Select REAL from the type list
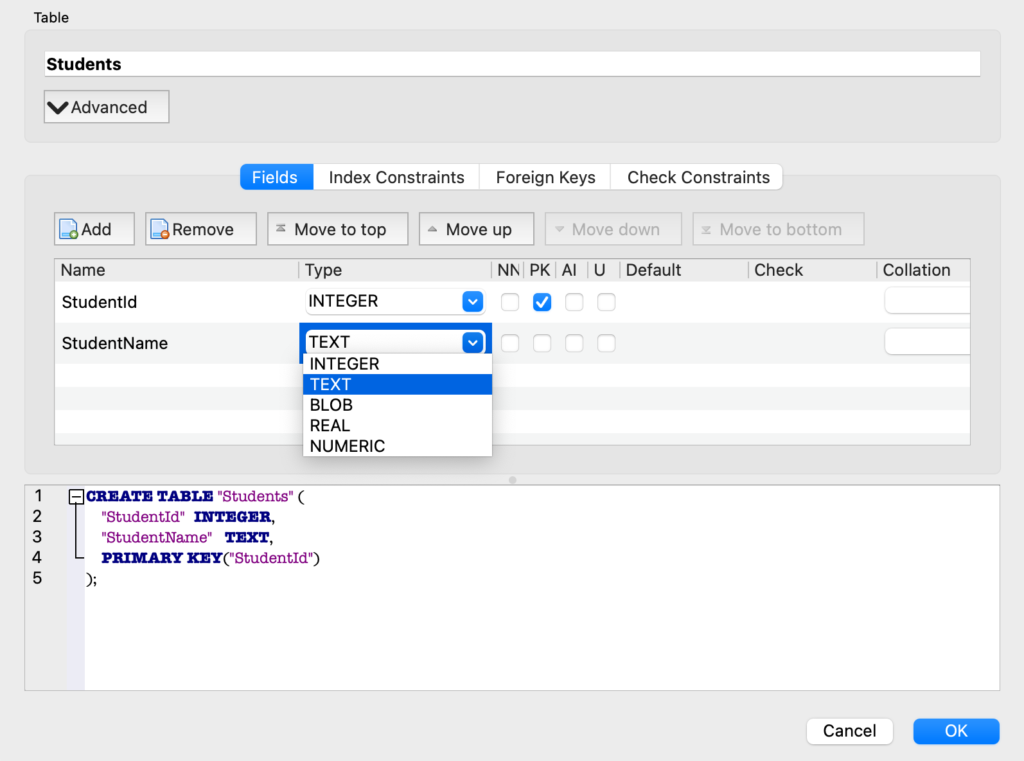This screenshot has height=761, width=1024. 330,425
